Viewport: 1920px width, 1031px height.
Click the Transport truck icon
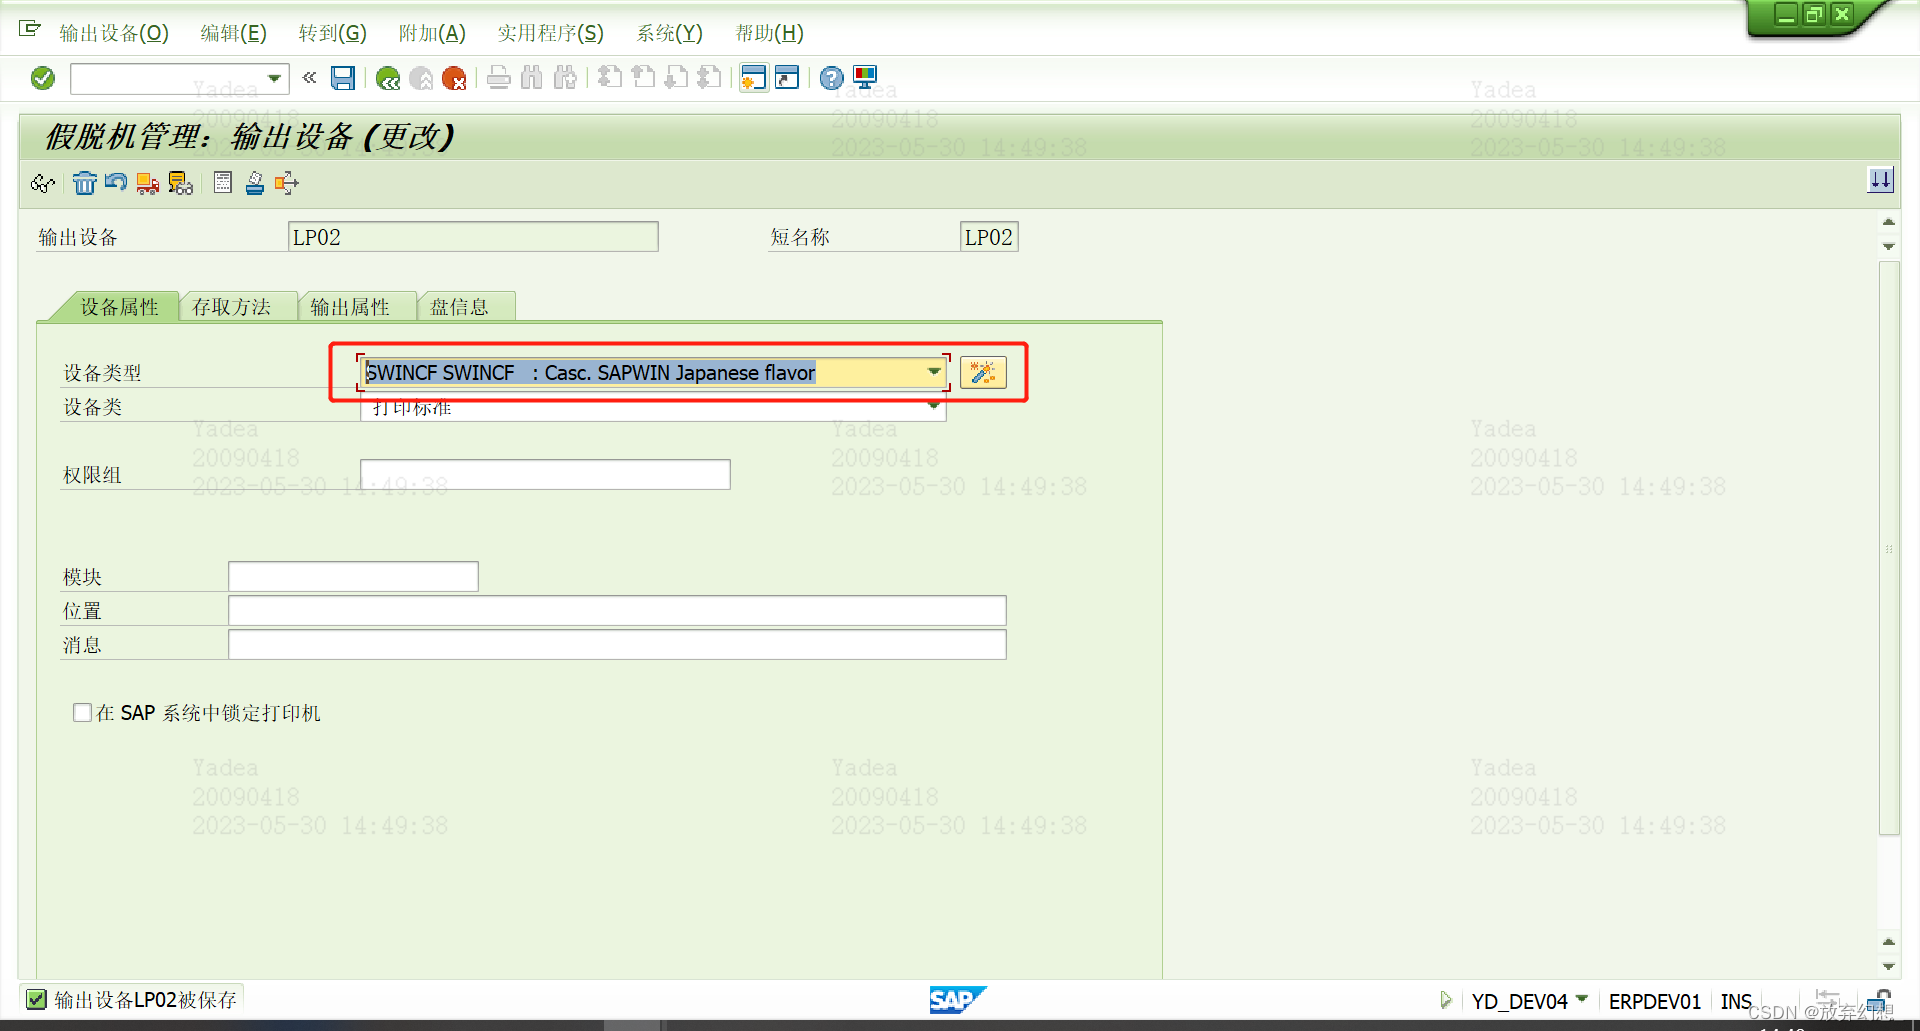coord(148,183)
